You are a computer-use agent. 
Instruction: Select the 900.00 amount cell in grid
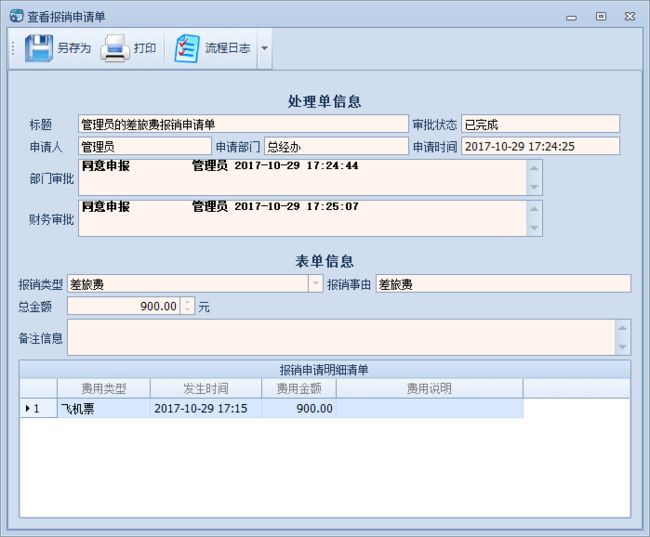click(x=299, y=408)
